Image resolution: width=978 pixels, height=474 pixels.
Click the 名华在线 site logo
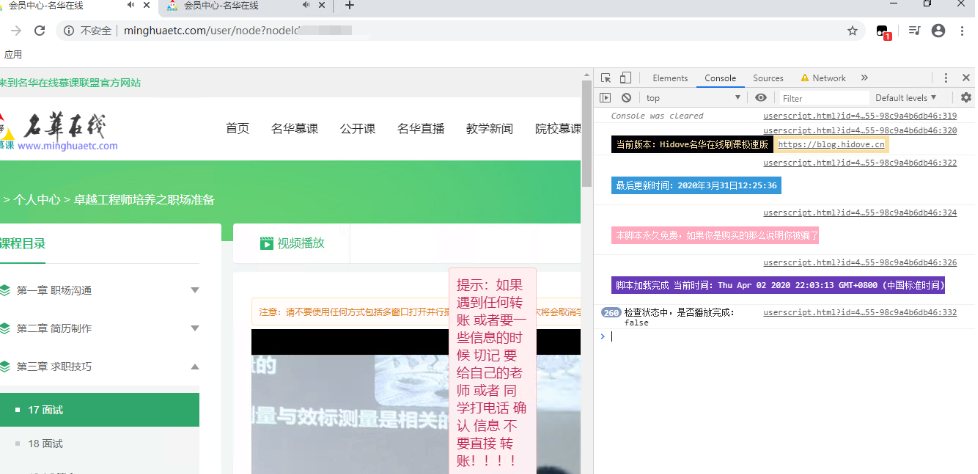pyautogui.click(x=59, y=132)
